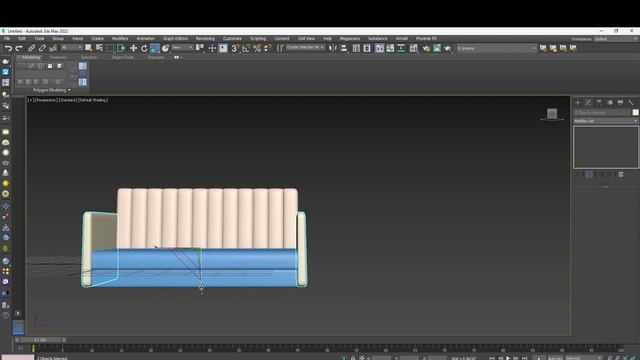Open the Rendered Frame Window icon

437,48
